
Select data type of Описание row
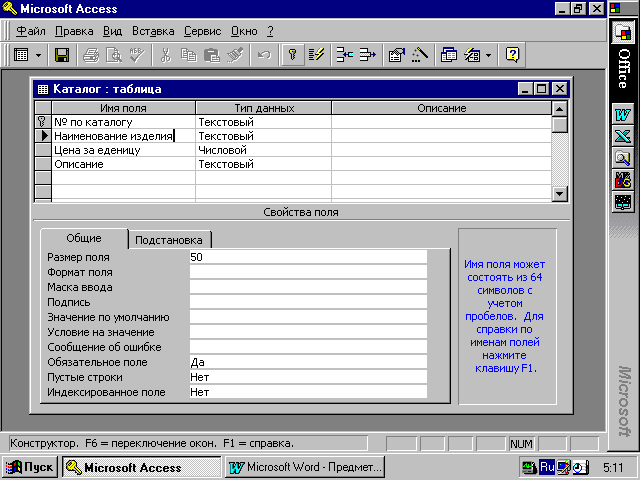(x=264, y=164)
